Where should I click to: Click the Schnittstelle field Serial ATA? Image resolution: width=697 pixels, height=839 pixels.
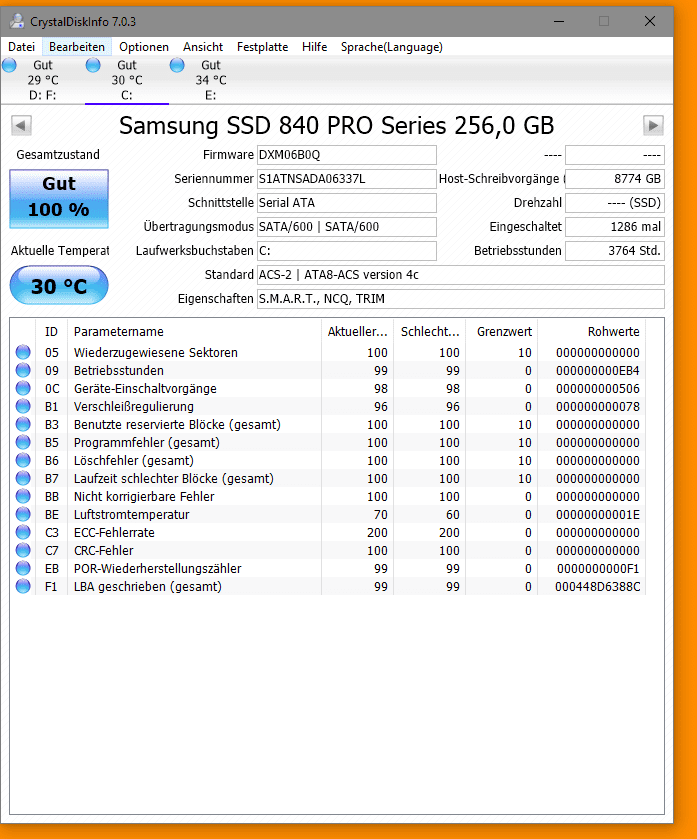tap(347, 203)
